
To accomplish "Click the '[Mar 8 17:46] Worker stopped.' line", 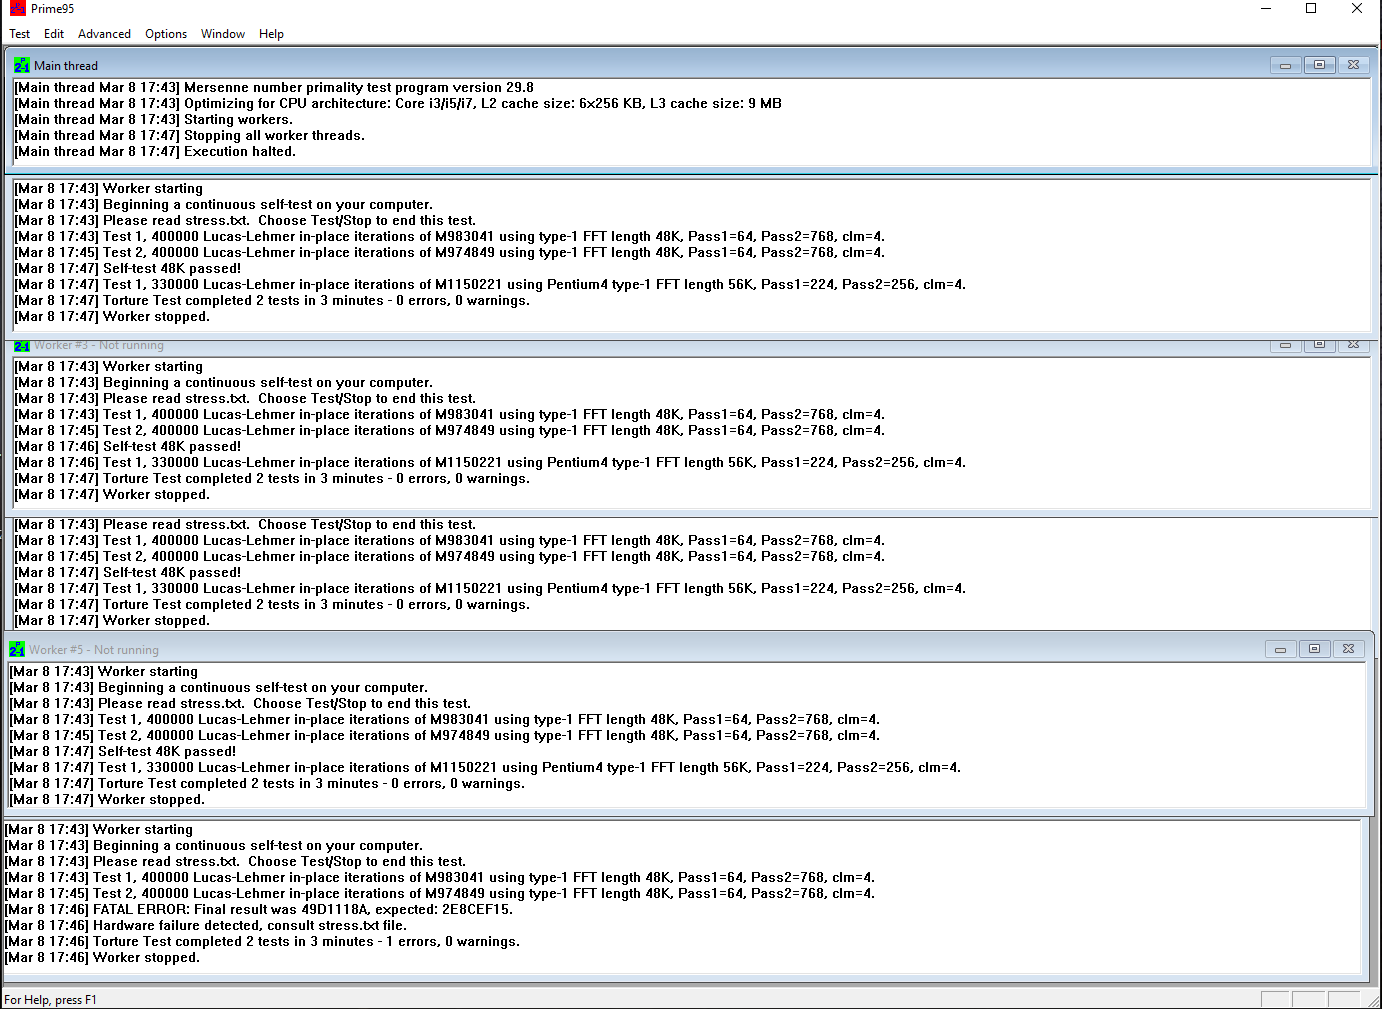I will (x=103, y=958).
